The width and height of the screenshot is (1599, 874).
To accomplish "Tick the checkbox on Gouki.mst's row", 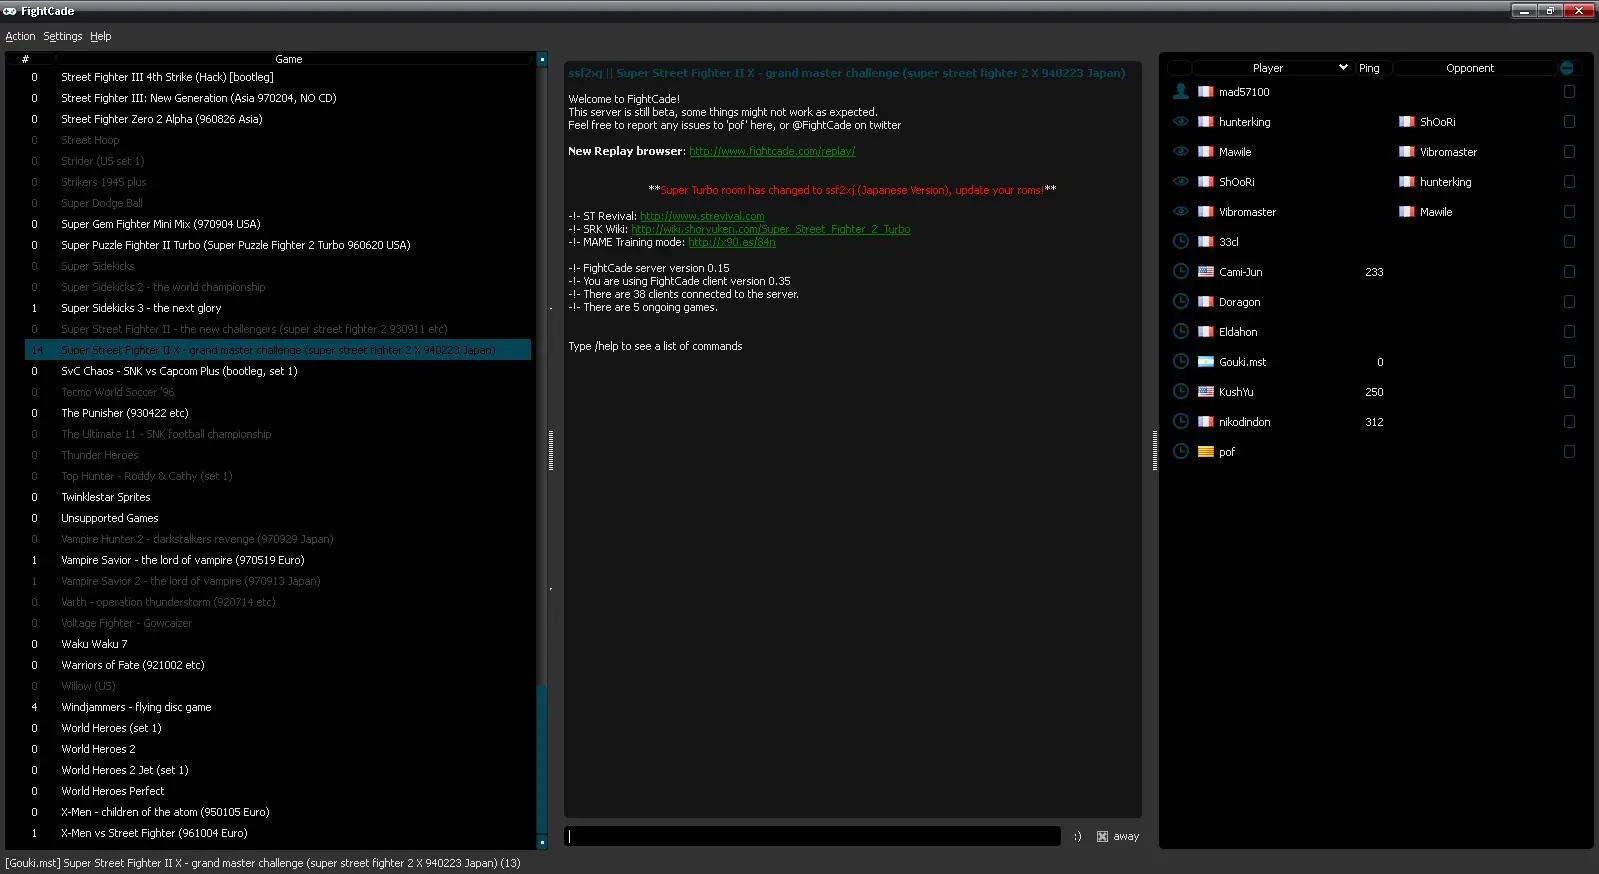I will (1569, 361).
